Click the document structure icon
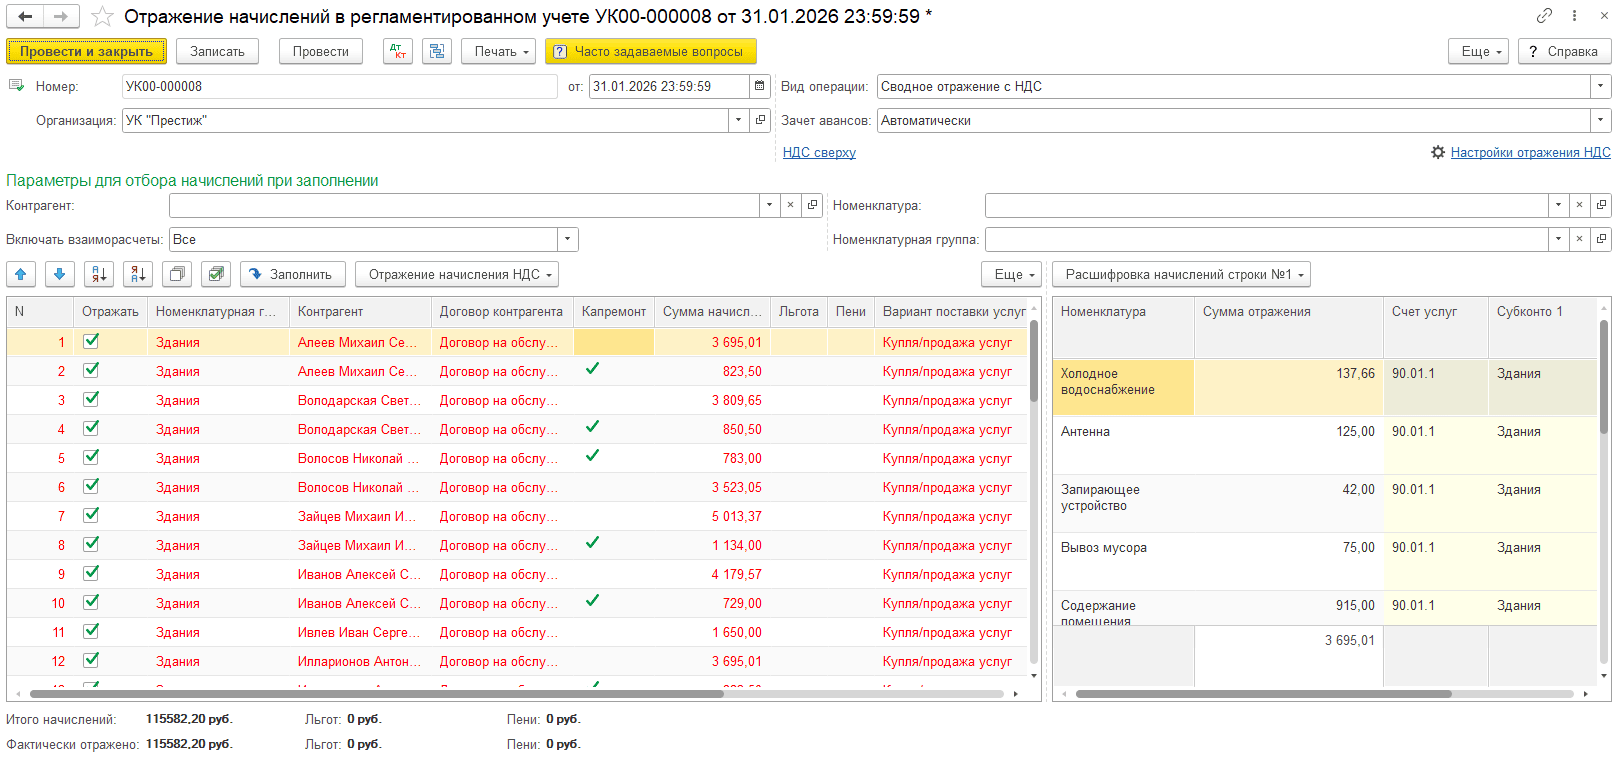The width and height of the screenshot is (1616, 758). pos(436,51)
